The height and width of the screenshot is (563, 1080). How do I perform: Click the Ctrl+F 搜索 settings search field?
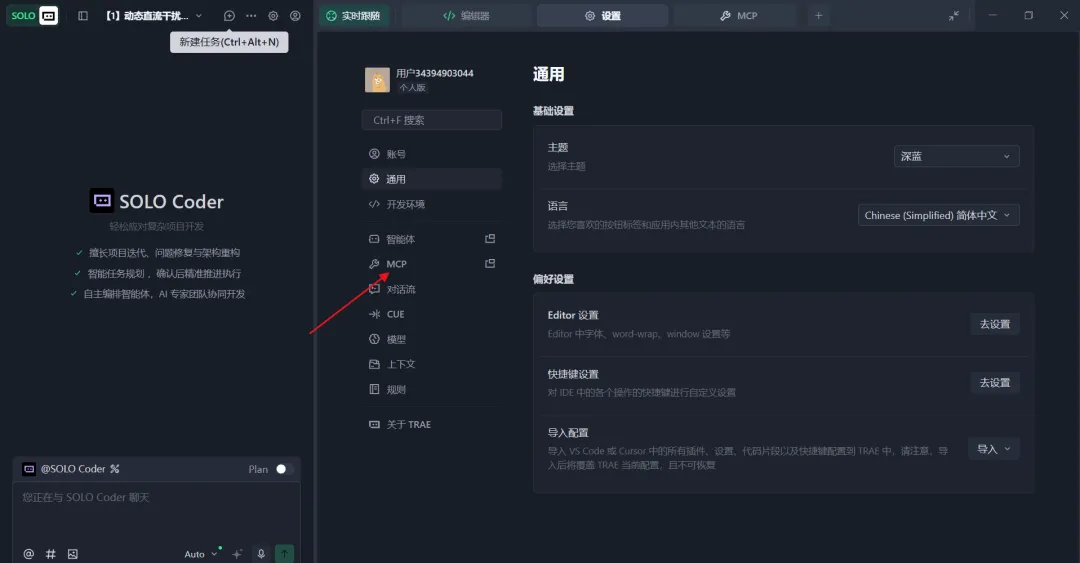click(x=432, y=120)
